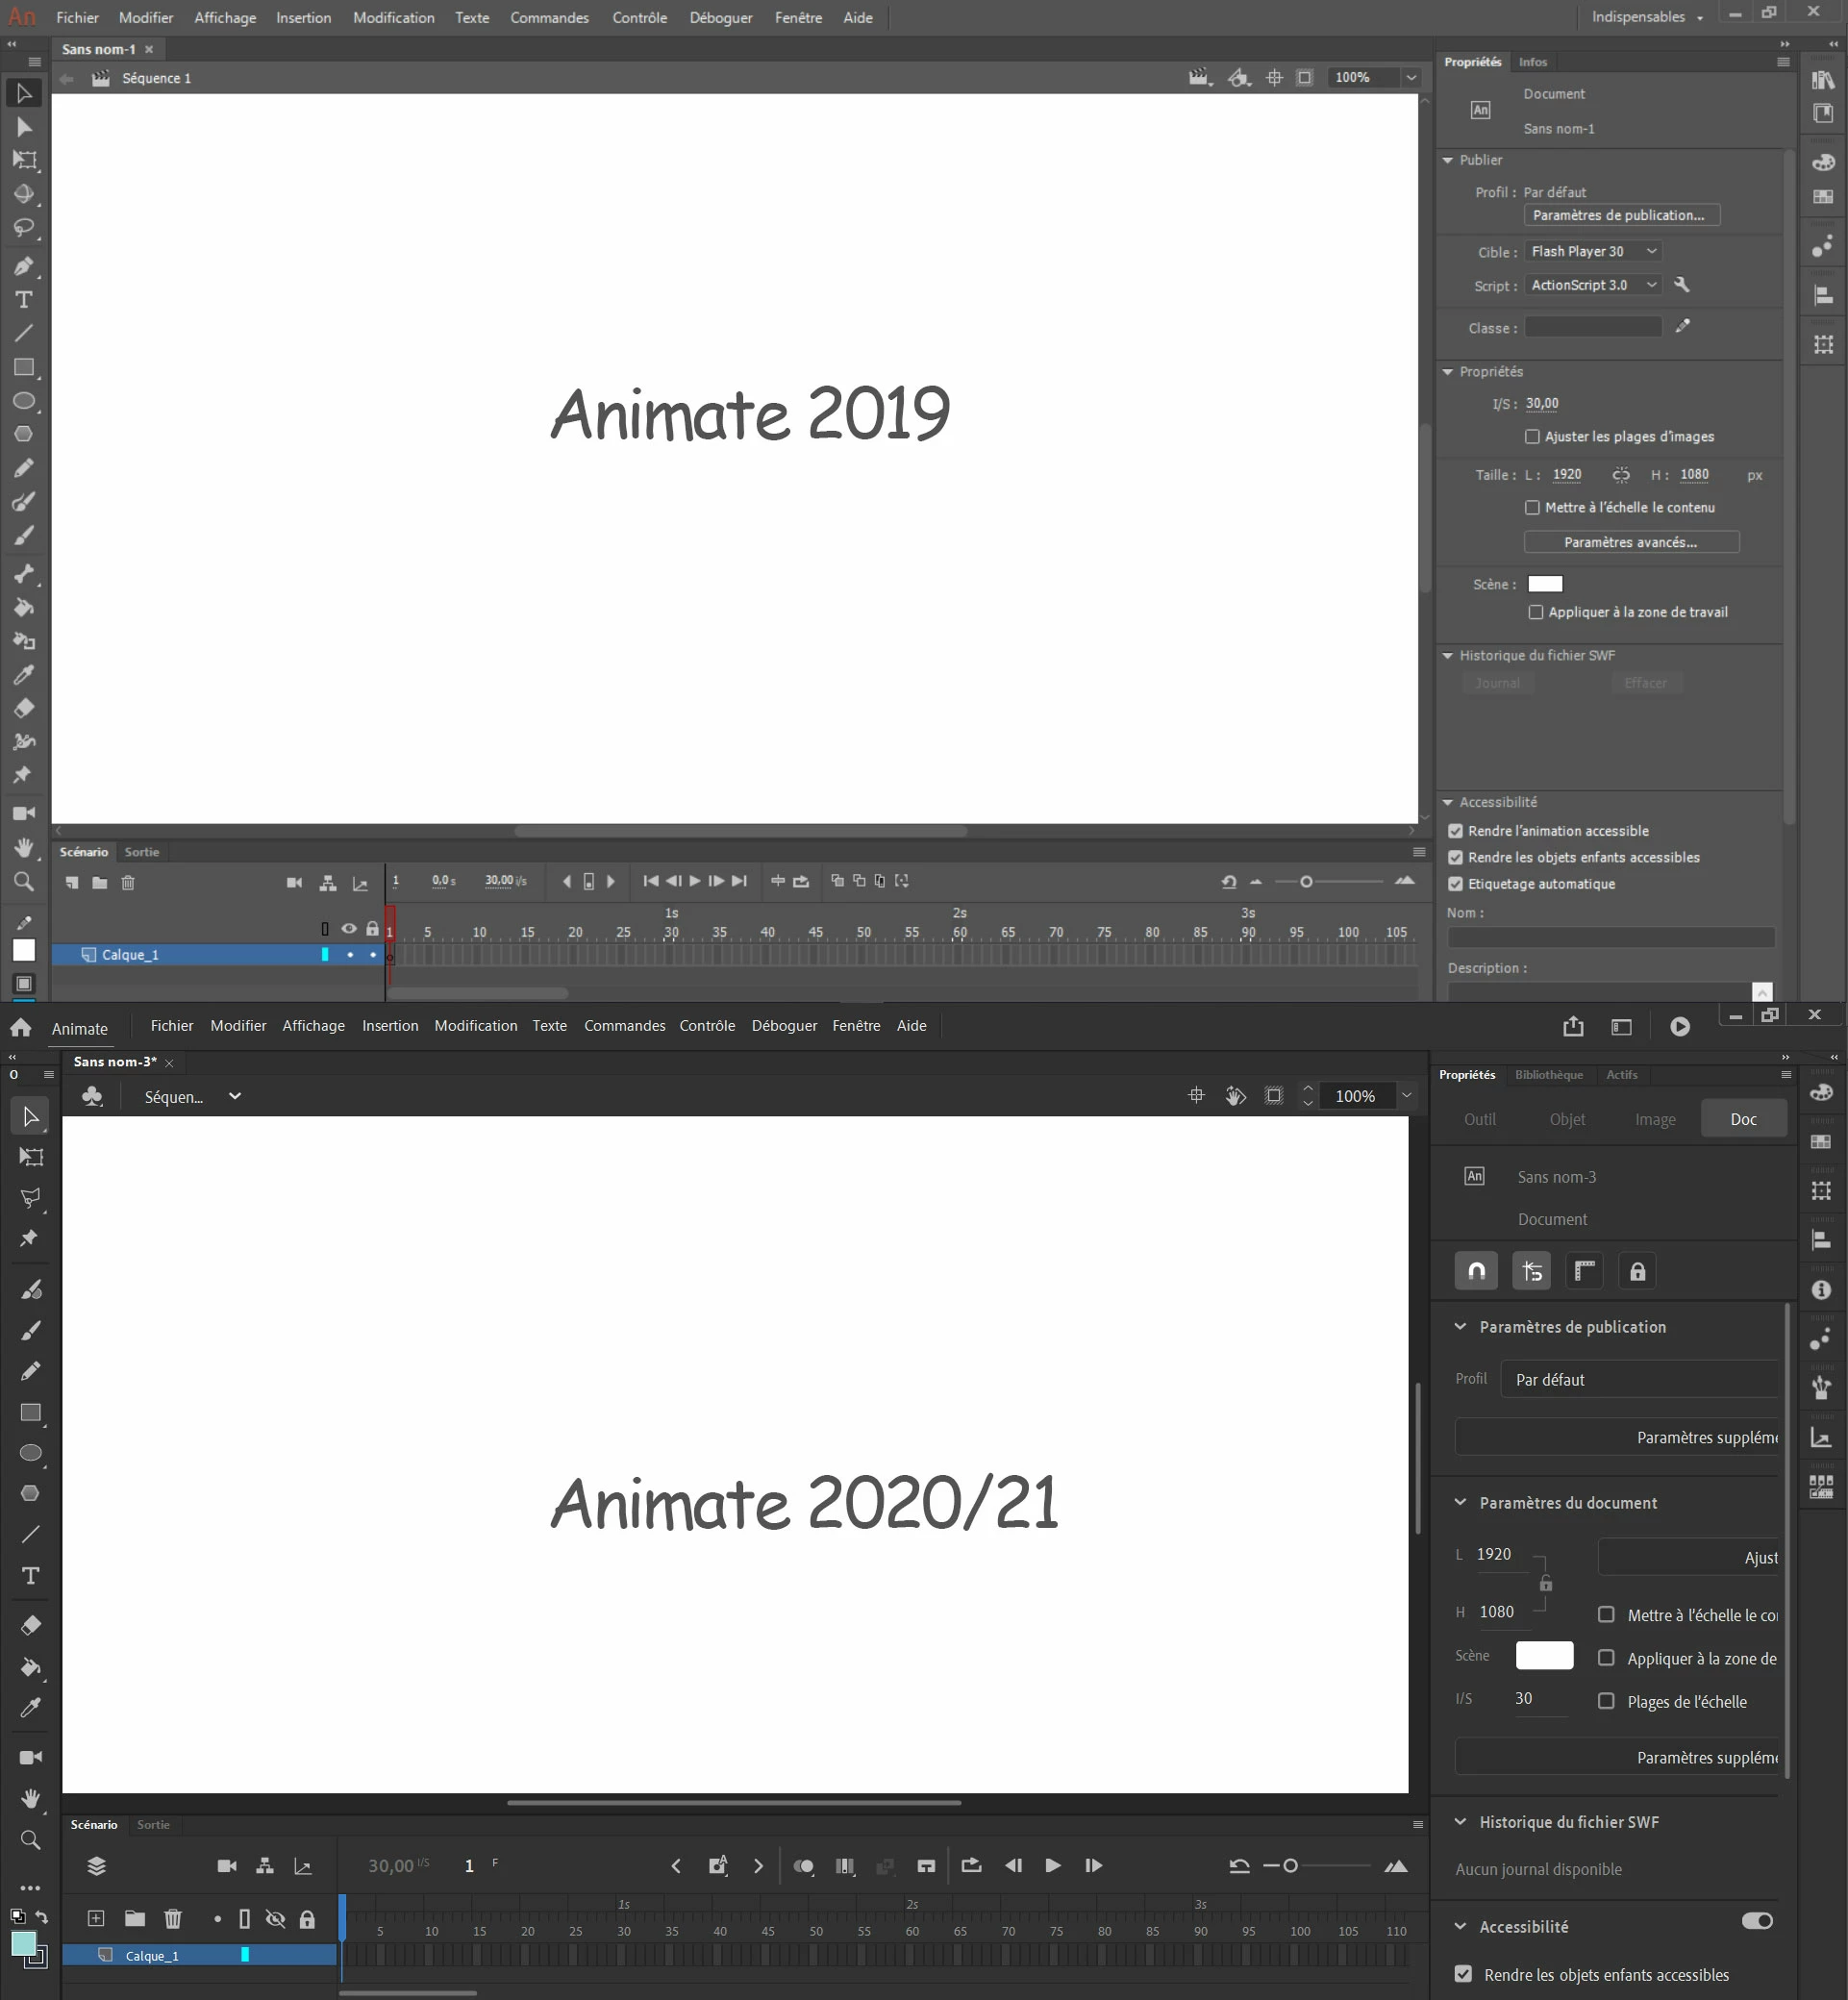
Task: Switch to the Bibliothèque tab
Action: 1548,1075
